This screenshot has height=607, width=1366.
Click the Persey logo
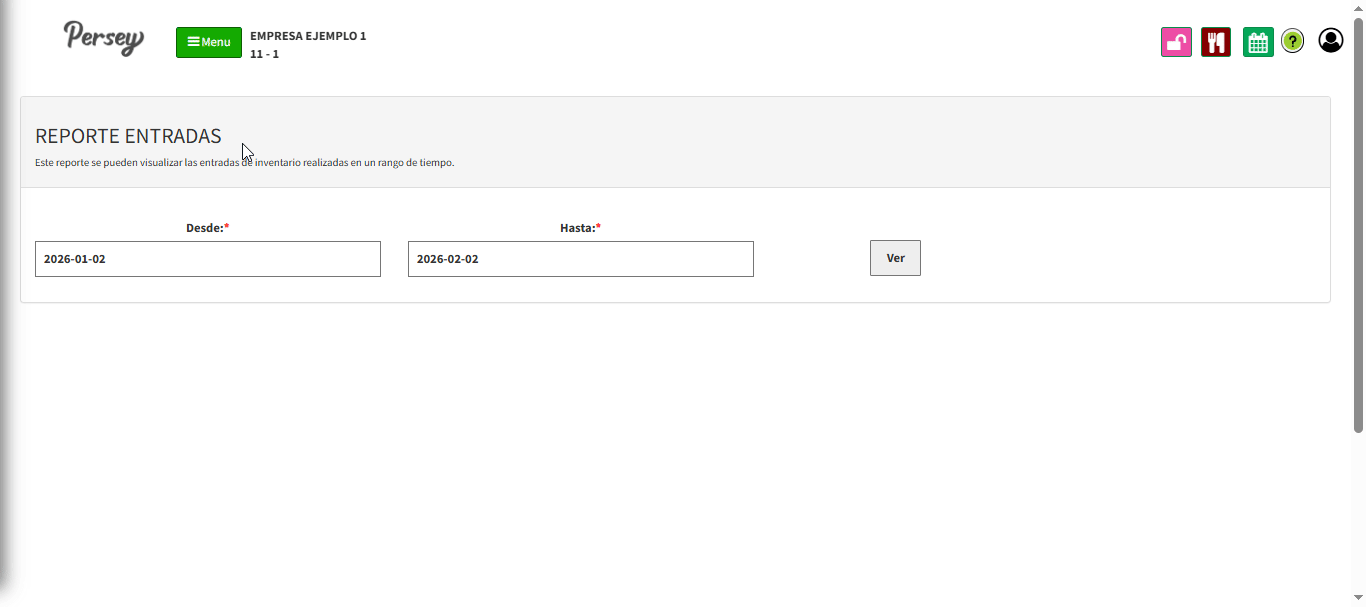104,38
